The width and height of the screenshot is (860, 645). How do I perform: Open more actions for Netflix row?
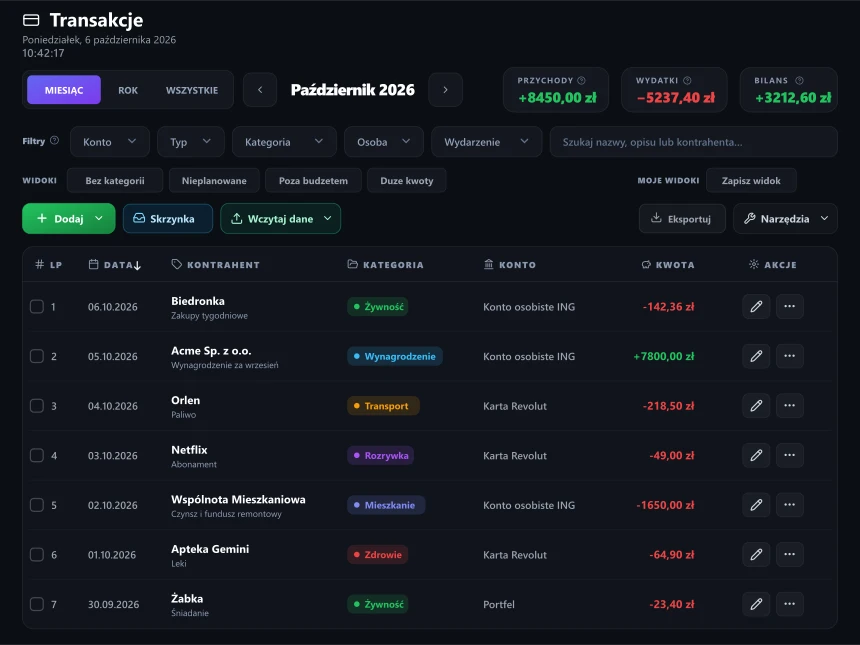tap(790, 455)
